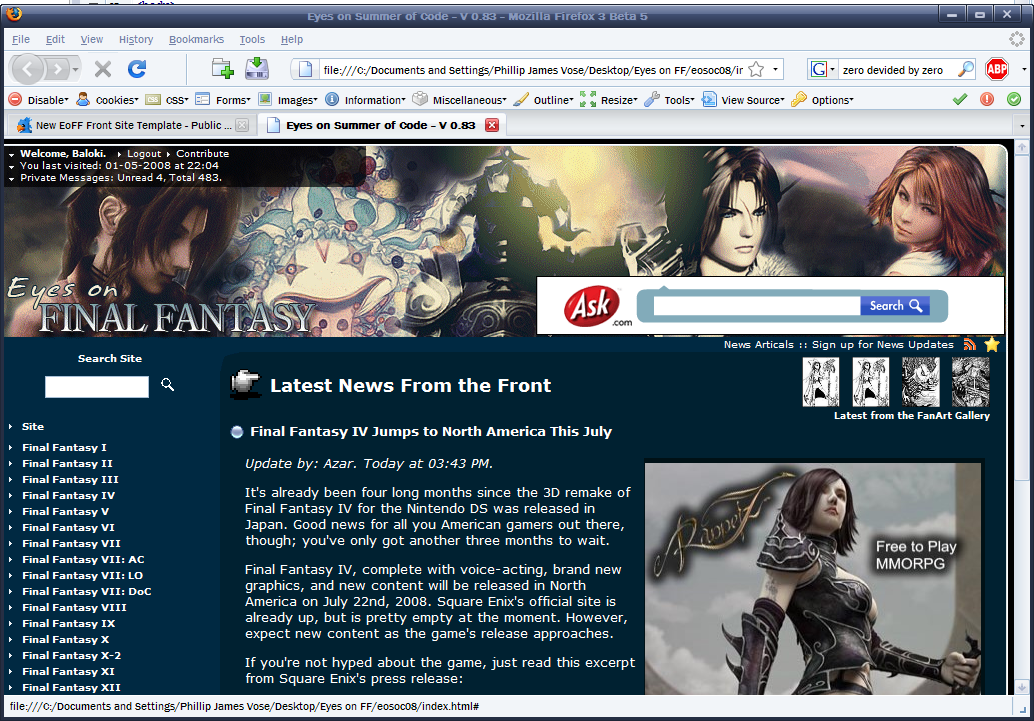The image size is (1034, 721).
Task: Open address bar history dropdown arrow
Action: pos(776,69)
